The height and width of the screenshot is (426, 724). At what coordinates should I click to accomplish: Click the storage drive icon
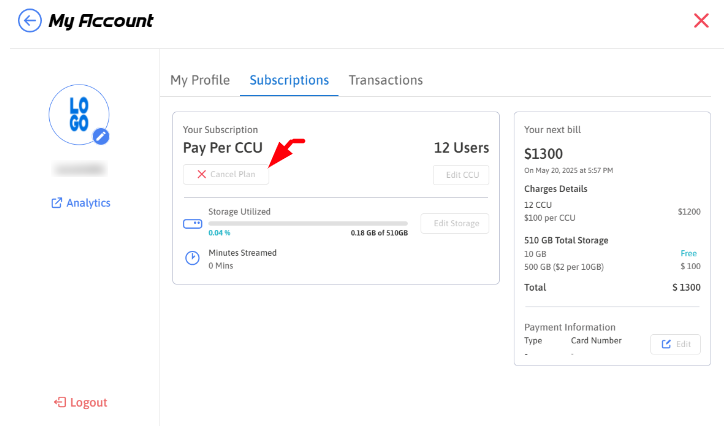click(193, 223)
